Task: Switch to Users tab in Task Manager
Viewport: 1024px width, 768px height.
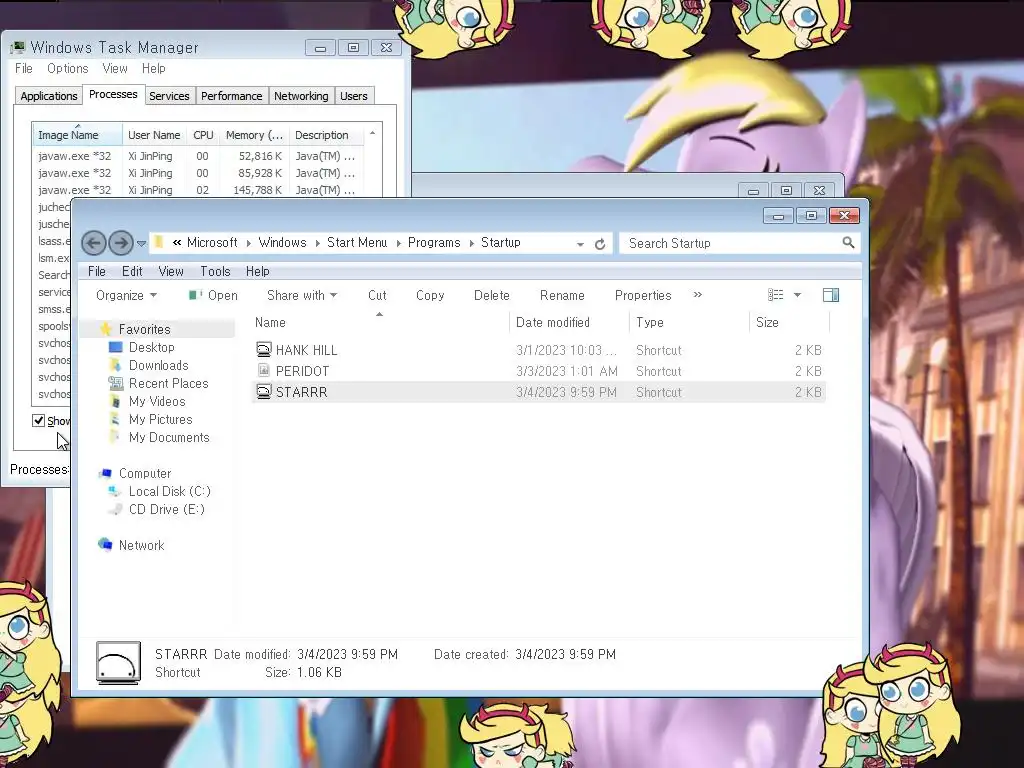Action: 353,96
